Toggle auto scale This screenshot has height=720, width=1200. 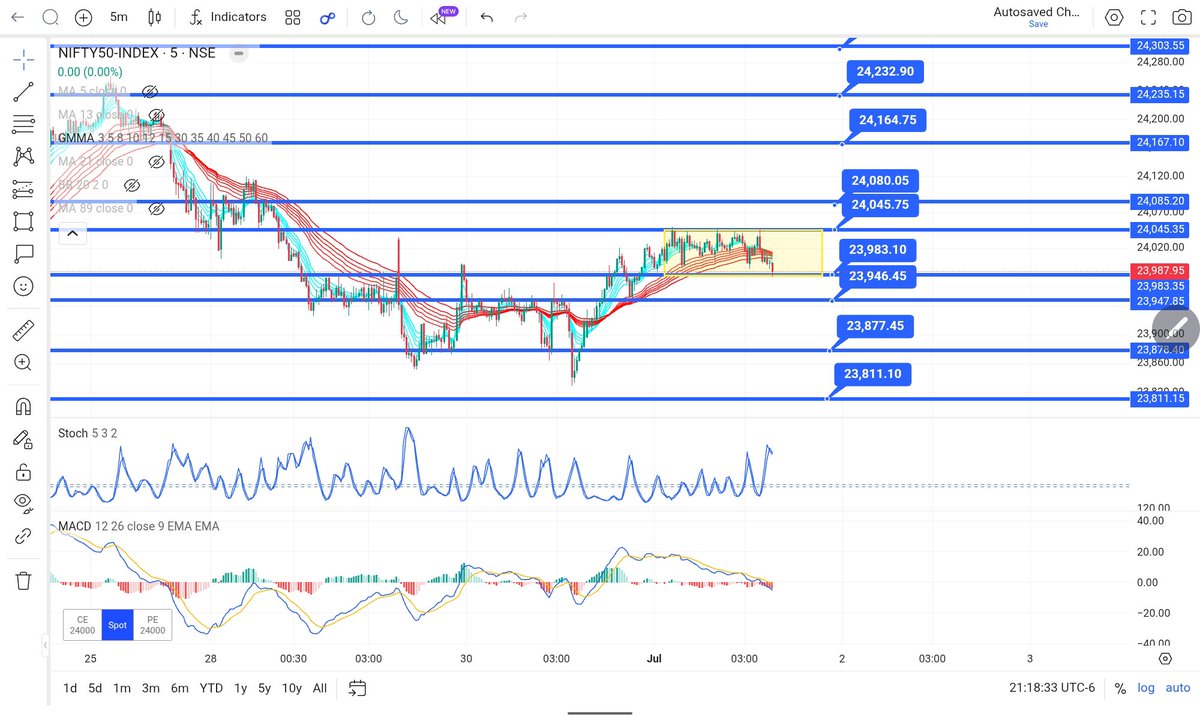[1177, 688]
